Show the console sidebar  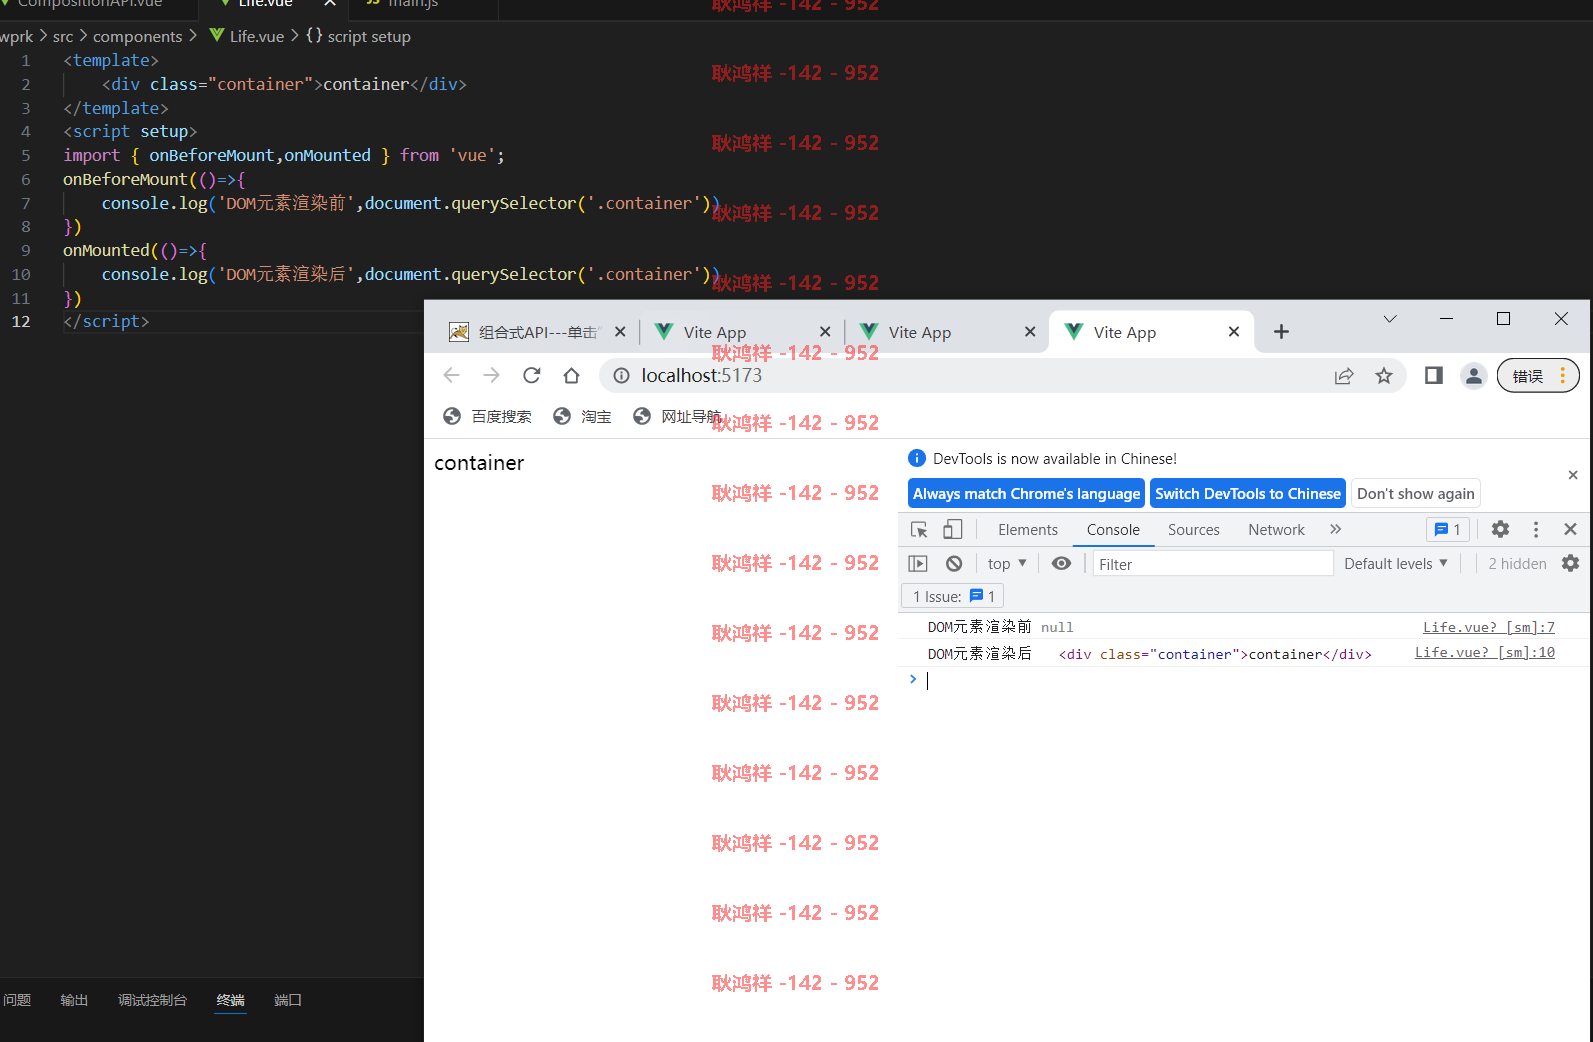[x=918, y=564]
